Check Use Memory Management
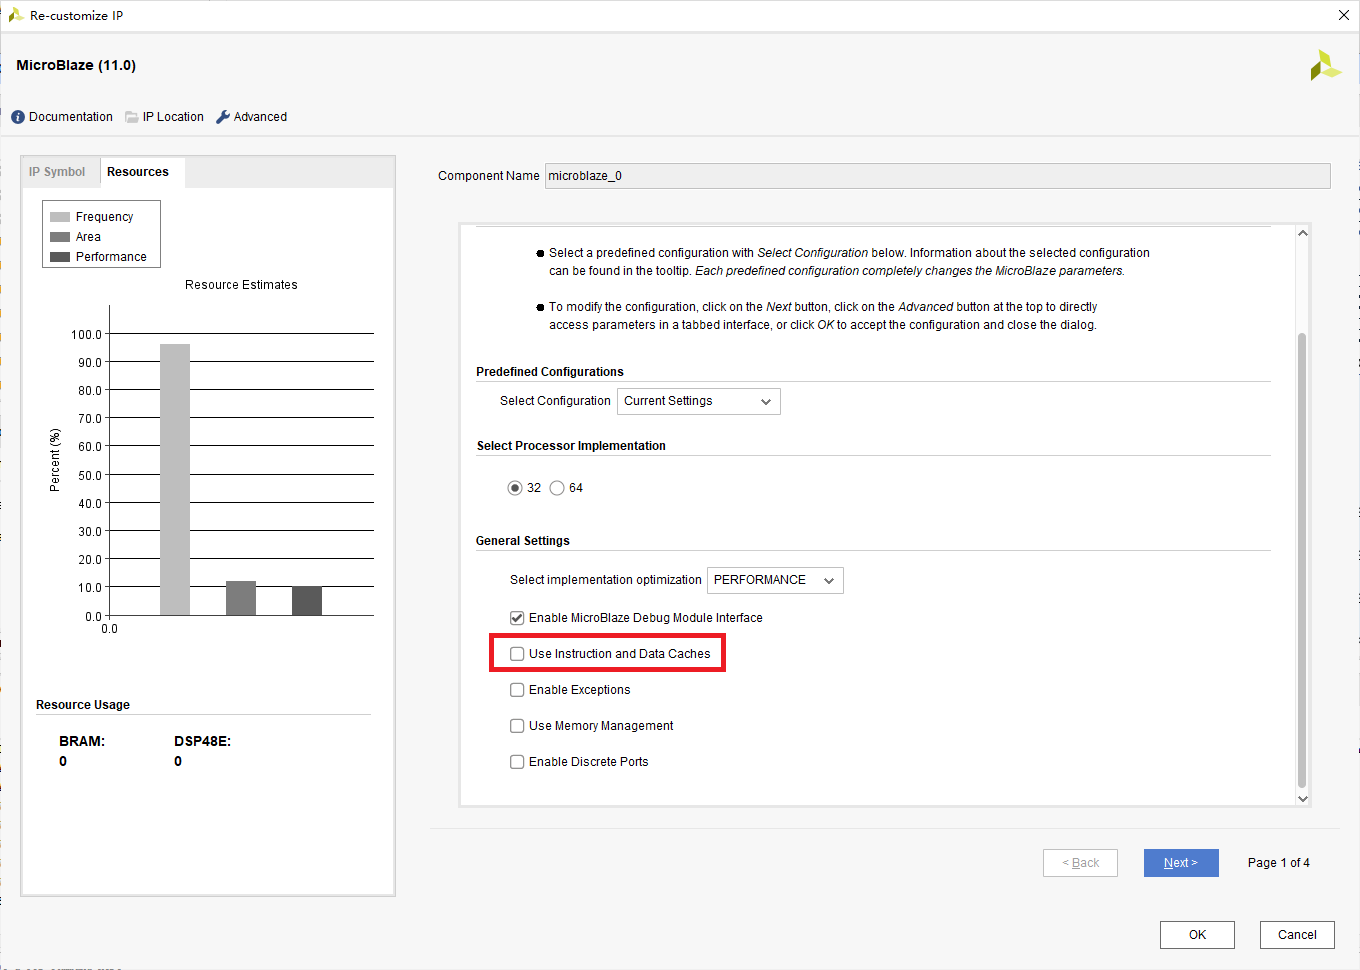Image resolution: width=1360 pixels, height=970 pixels. [517, 725]
